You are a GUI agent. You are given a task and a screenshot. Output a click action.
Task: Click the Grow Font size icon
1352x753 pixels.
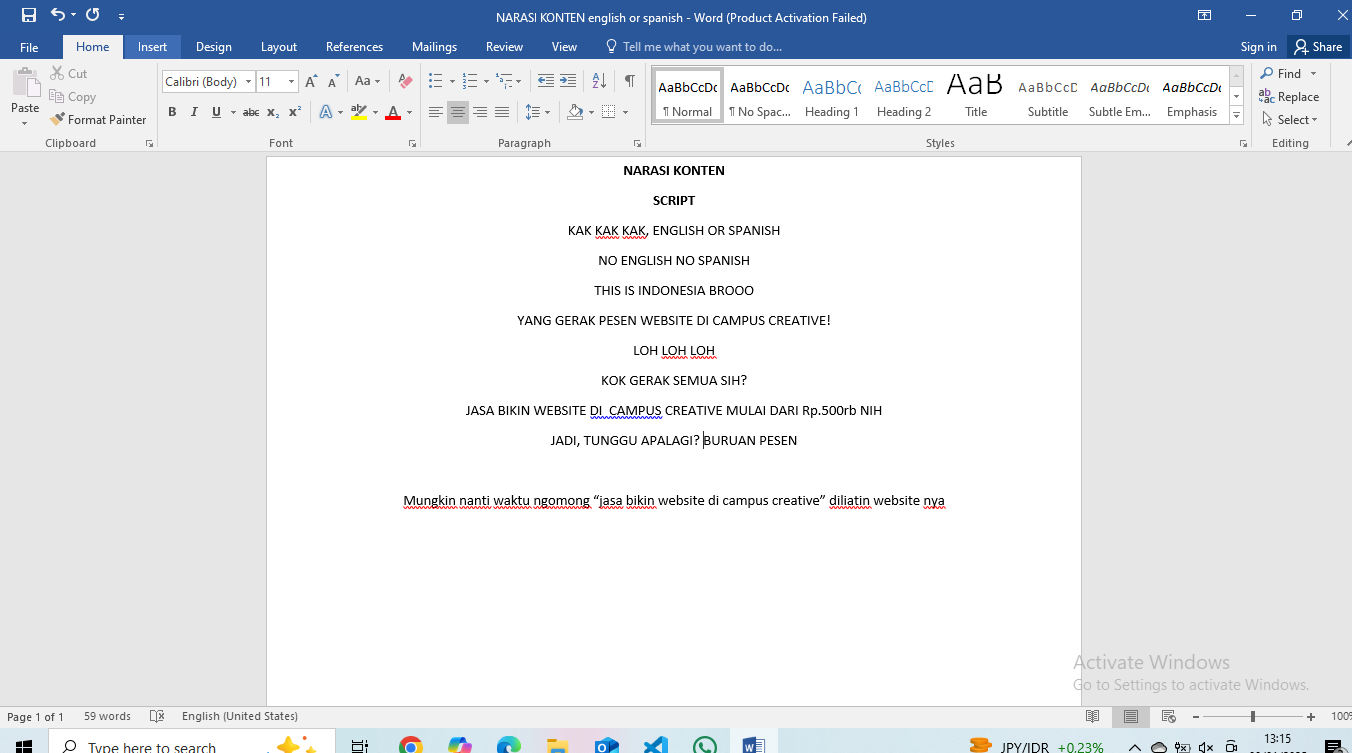tap(311, 81)
